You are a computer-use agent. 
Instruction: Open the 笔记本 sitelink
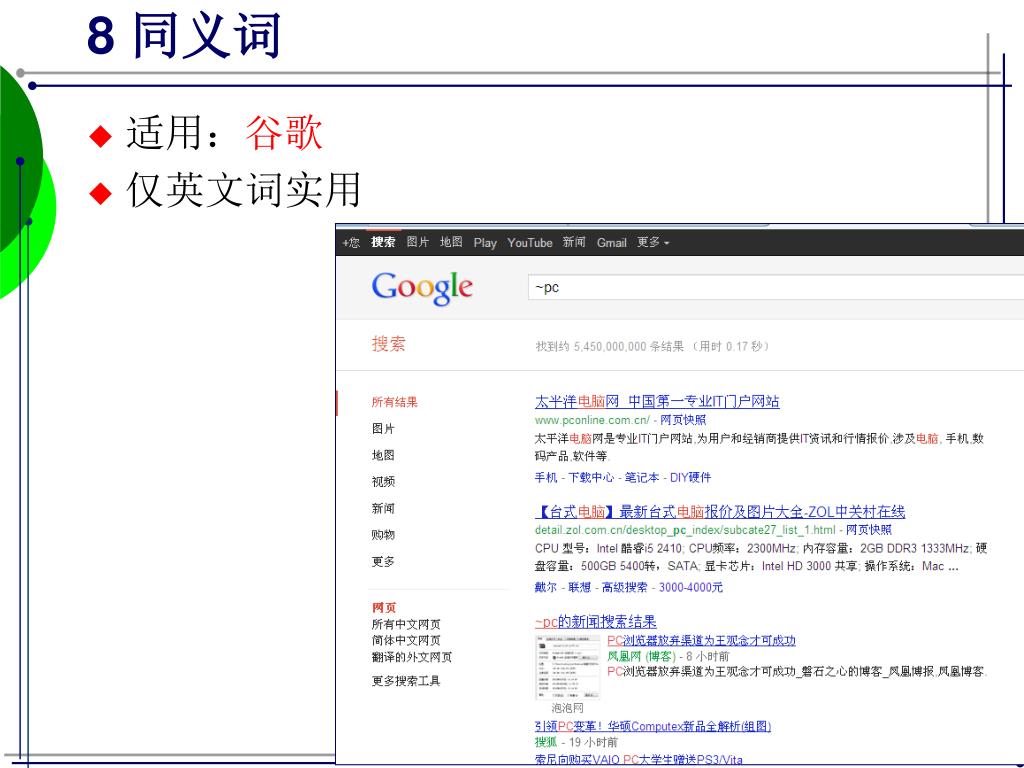[x=642, y=477]
